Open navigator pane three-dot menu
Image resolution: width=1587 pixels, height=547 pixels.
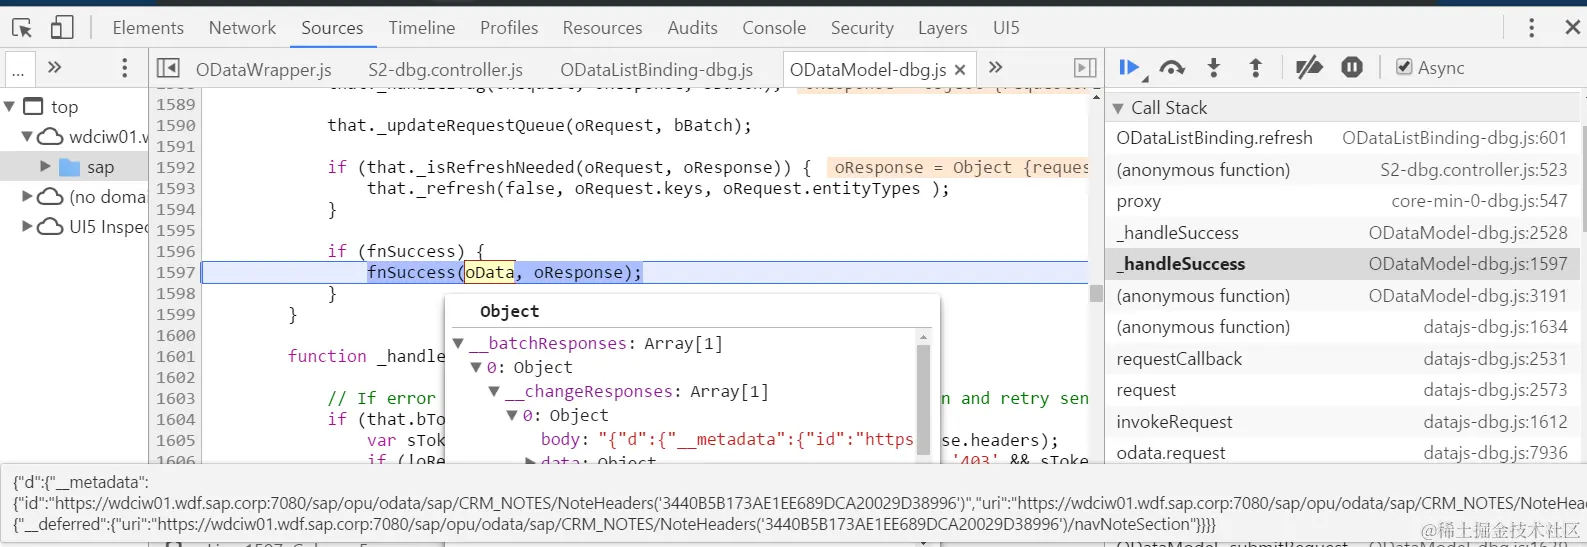(x=124, y=68)
